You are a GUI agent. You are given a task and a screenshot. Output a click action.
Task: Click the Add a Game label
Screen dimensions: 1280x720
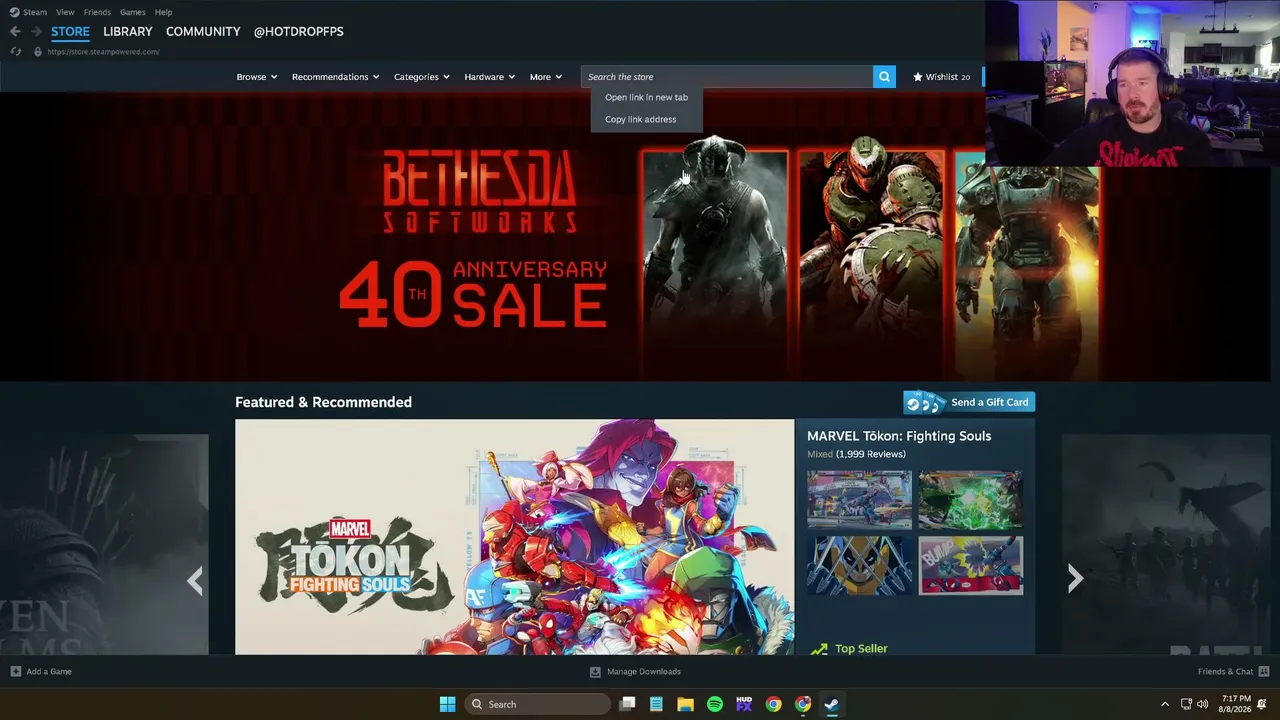pos(49,671)
